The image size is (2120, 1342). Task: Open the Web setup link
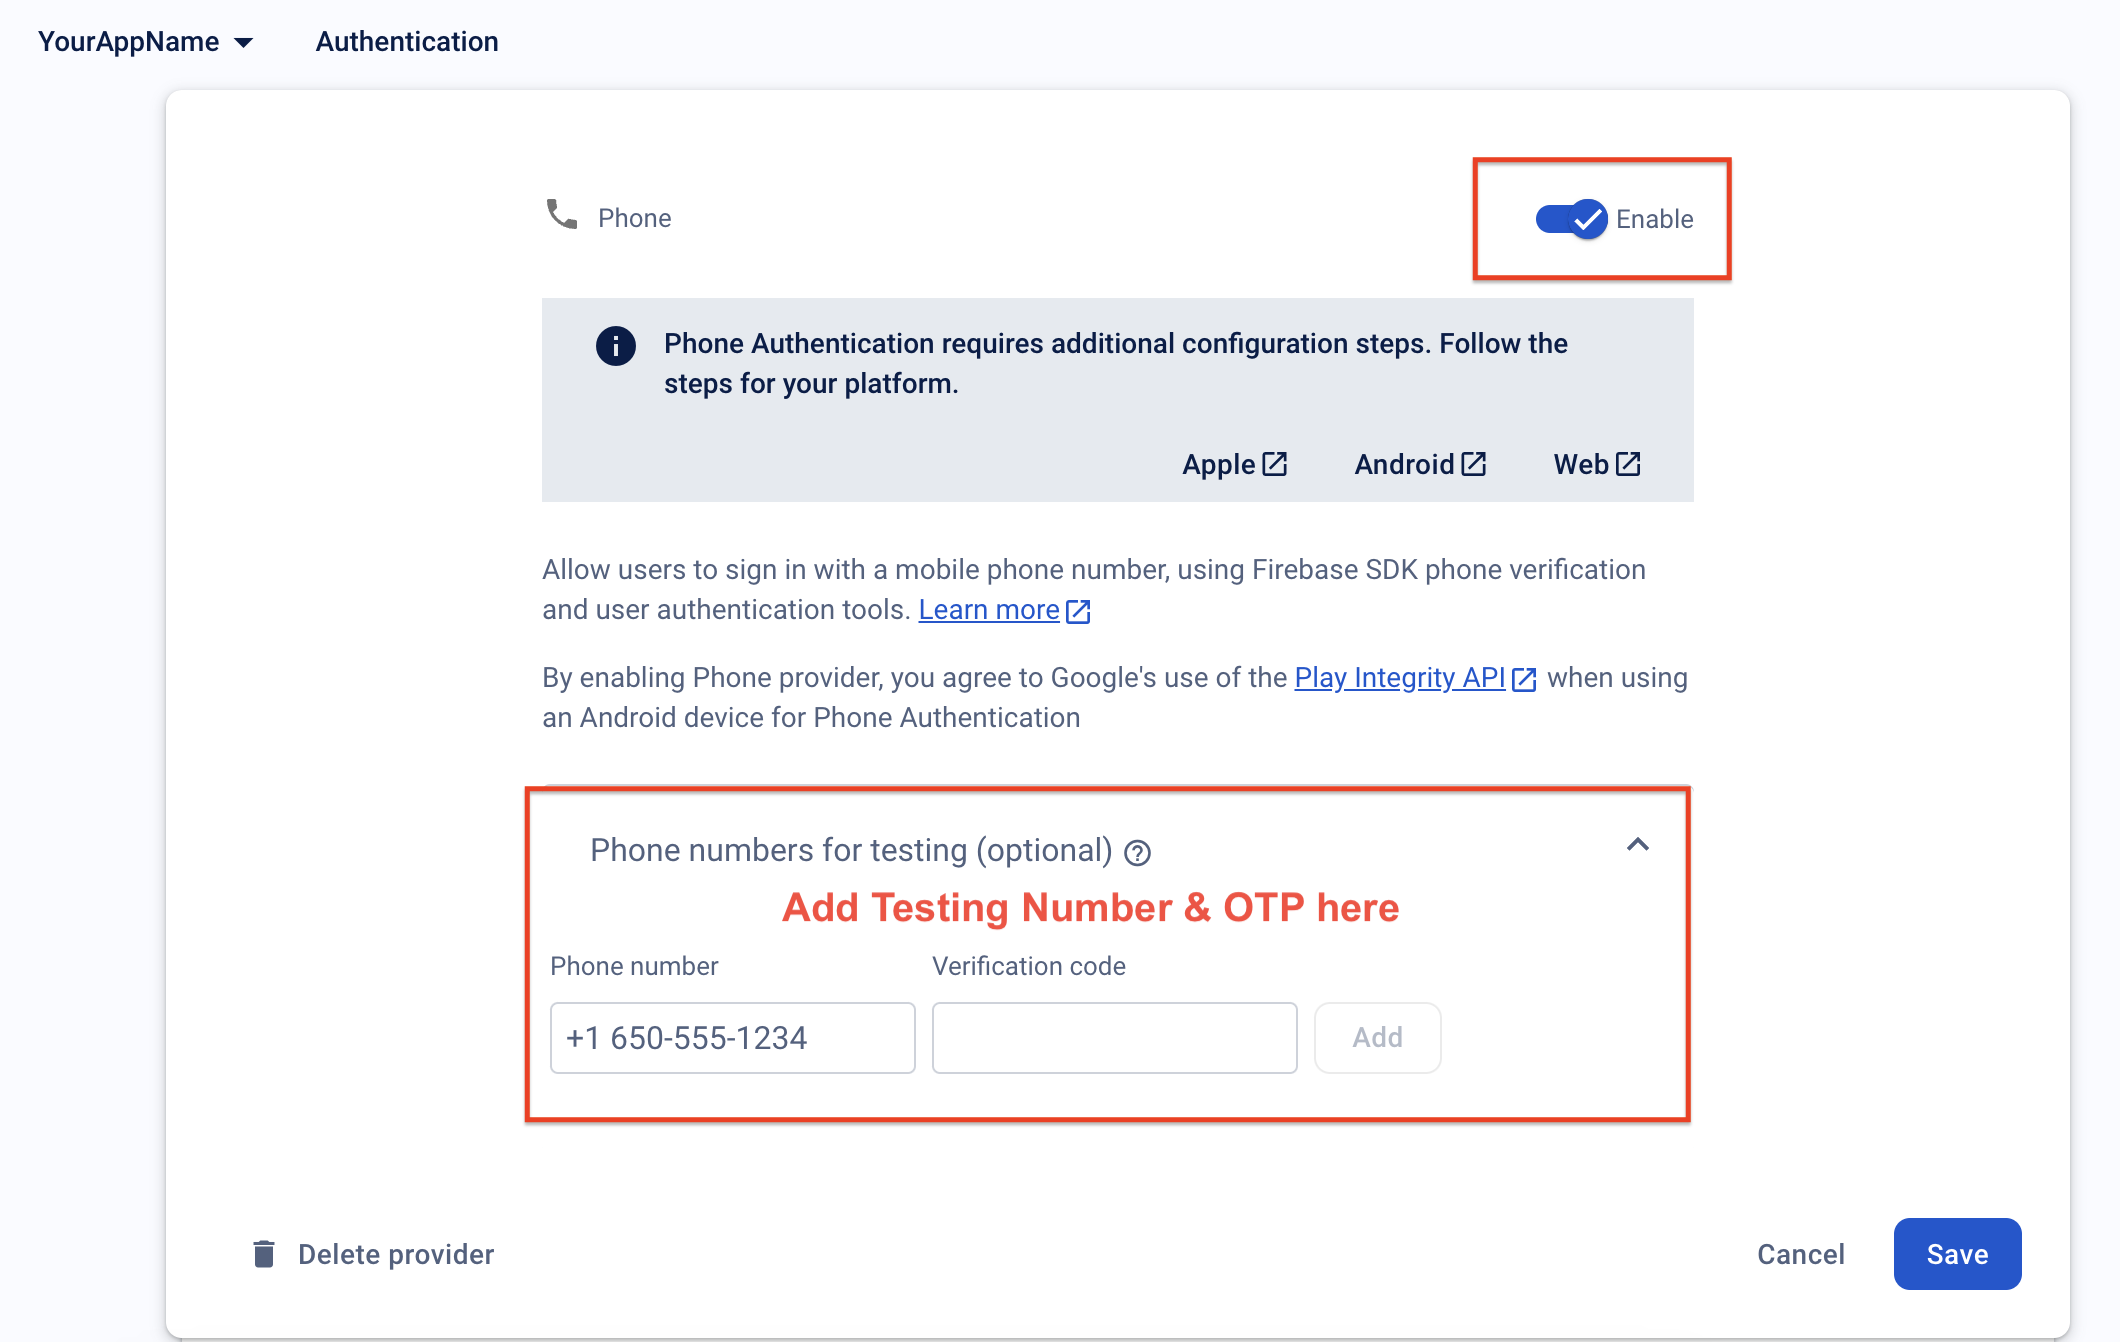[1595, 465]
